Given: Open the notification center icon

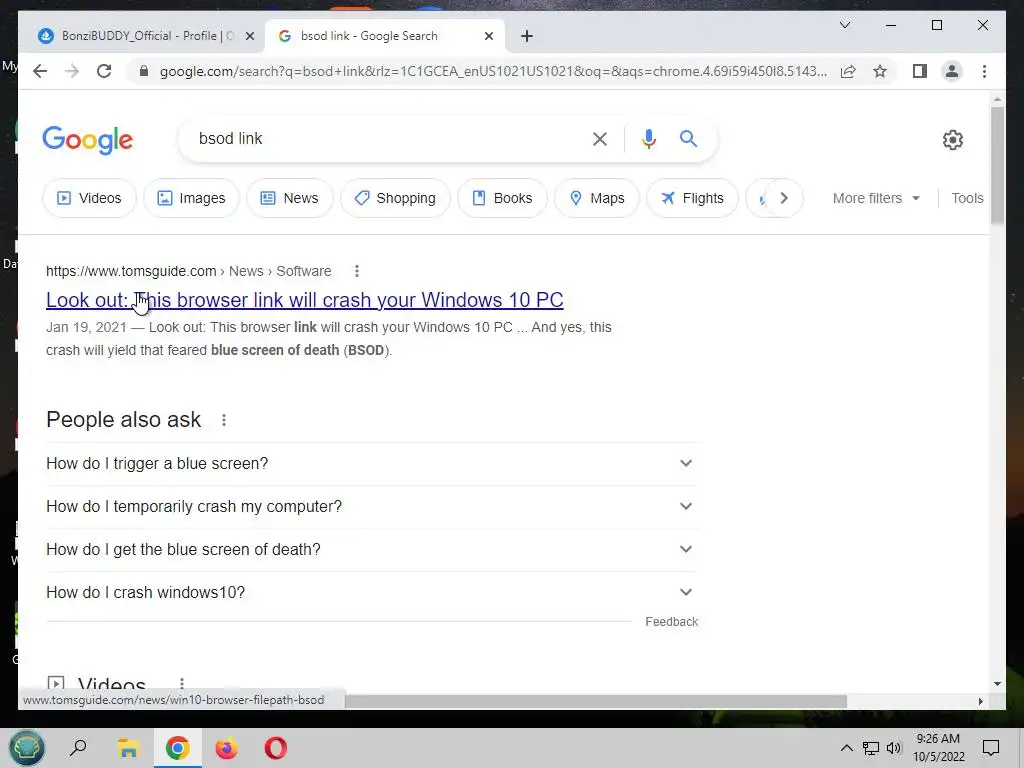Looking at the screenshot, I should (x=991, y=748).
